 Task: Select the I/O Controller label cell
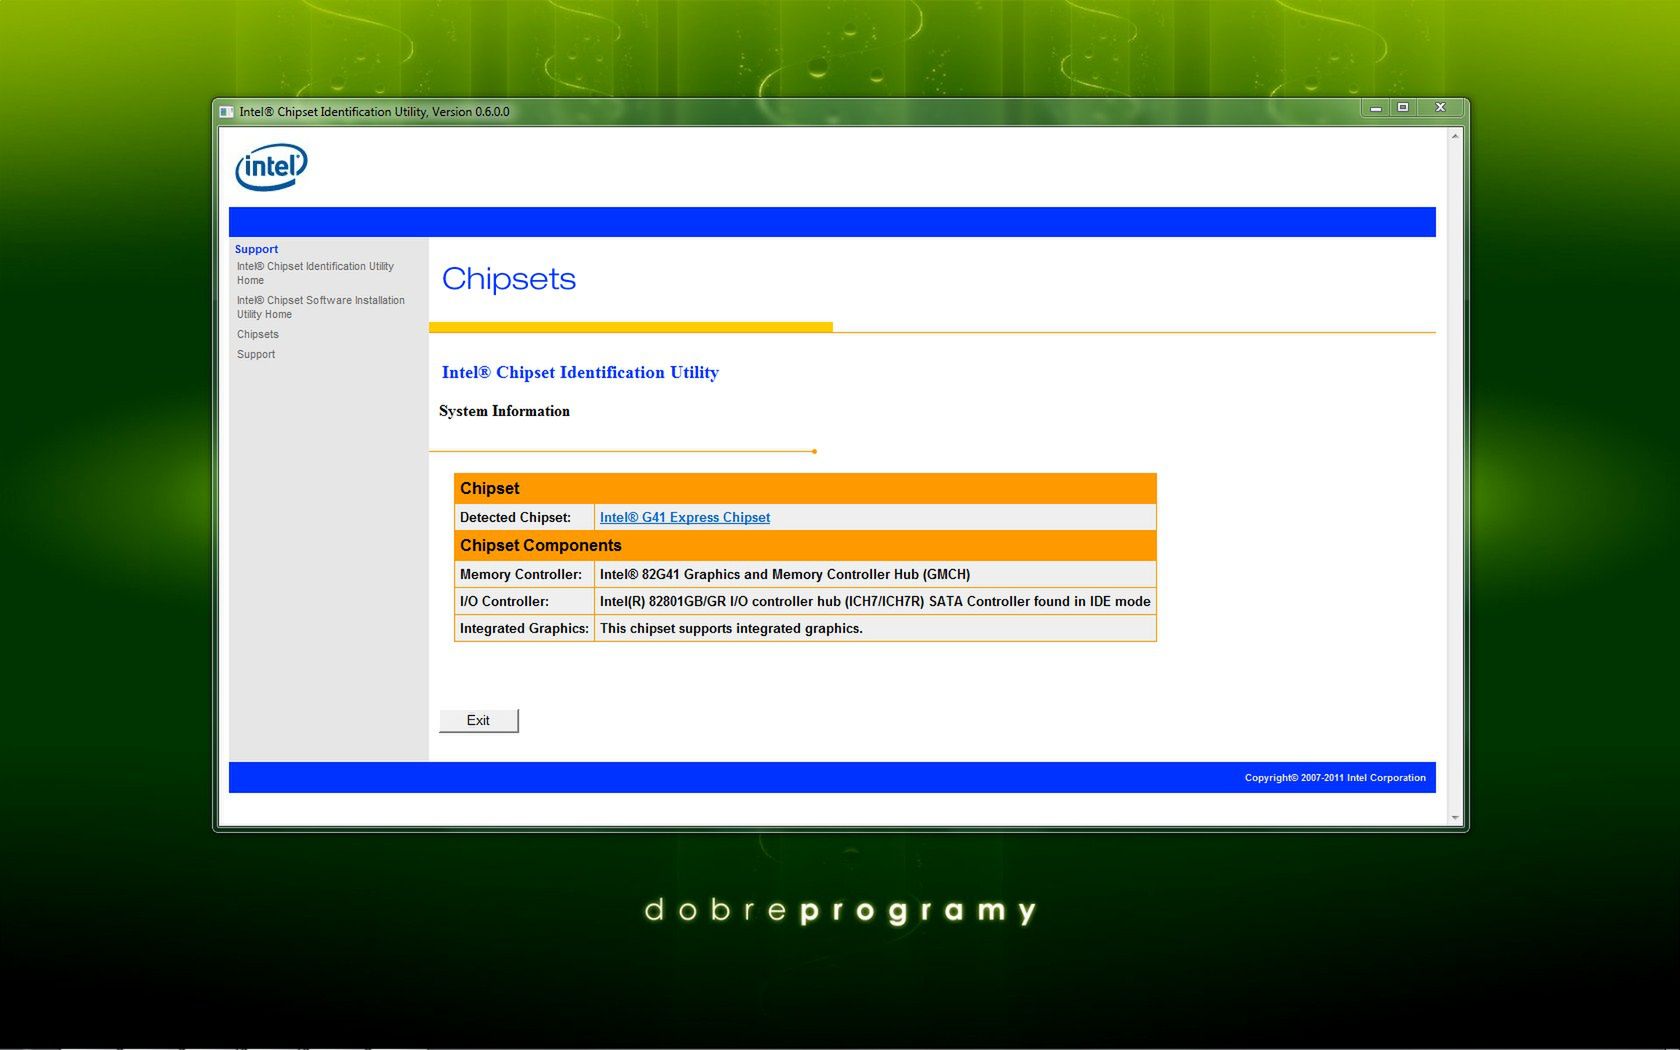524,601
